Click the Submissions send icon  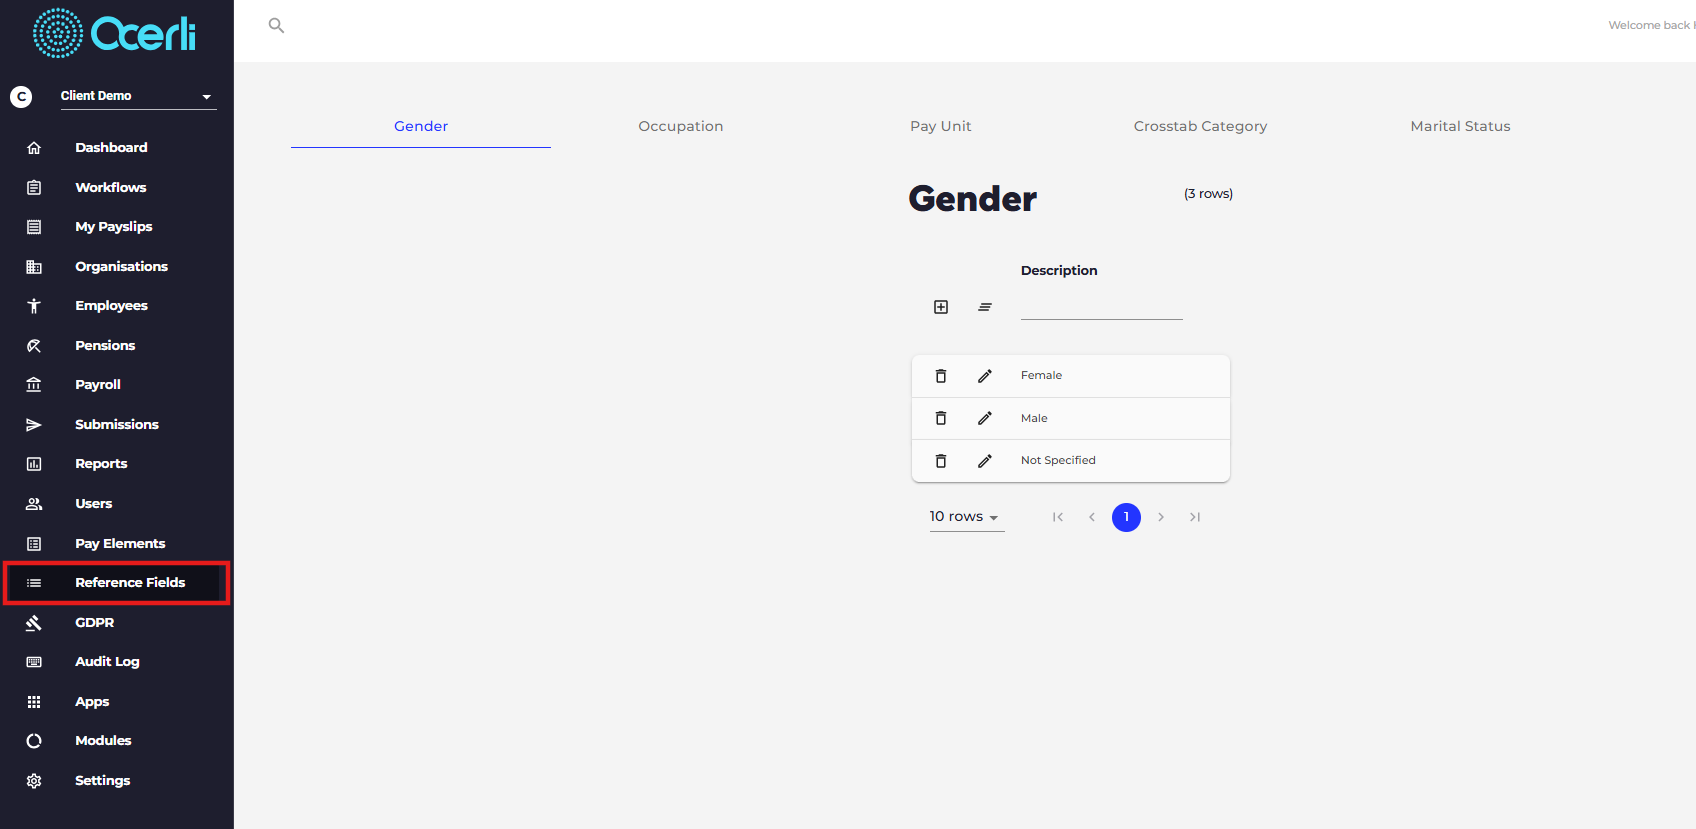pyautogui.click(x=34, y=425)
